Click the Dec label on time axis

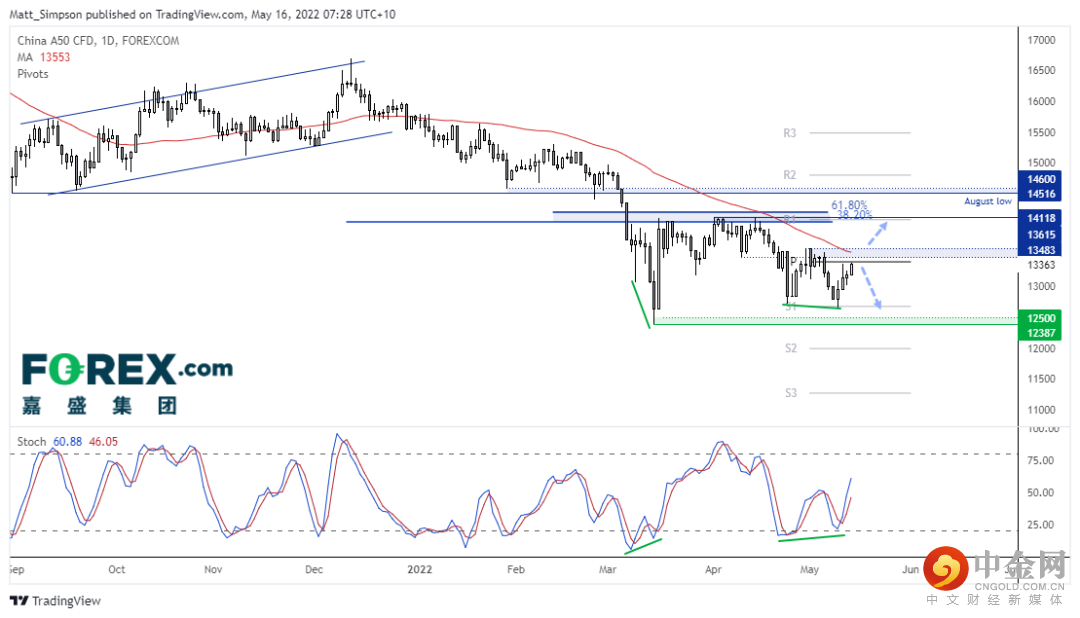pyautogui.click(x=313, y=570)
